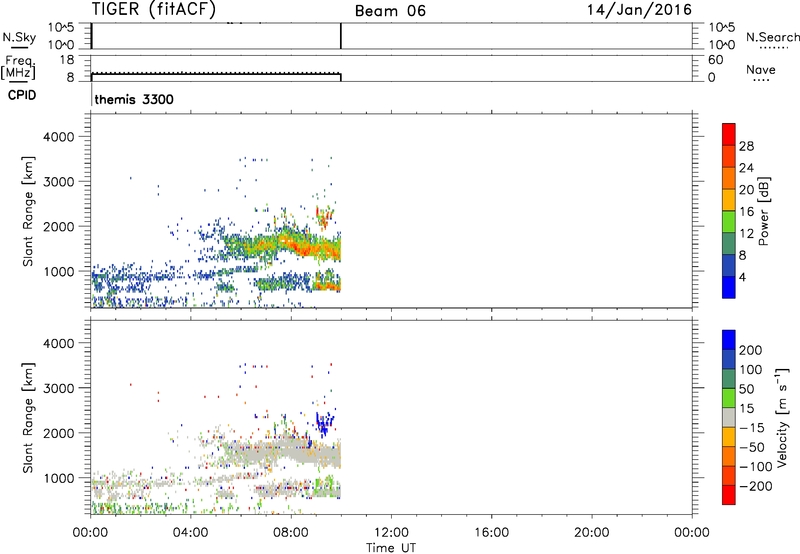Click the power panel 'Slant Range [km]' label

click(x=28, y=211)
